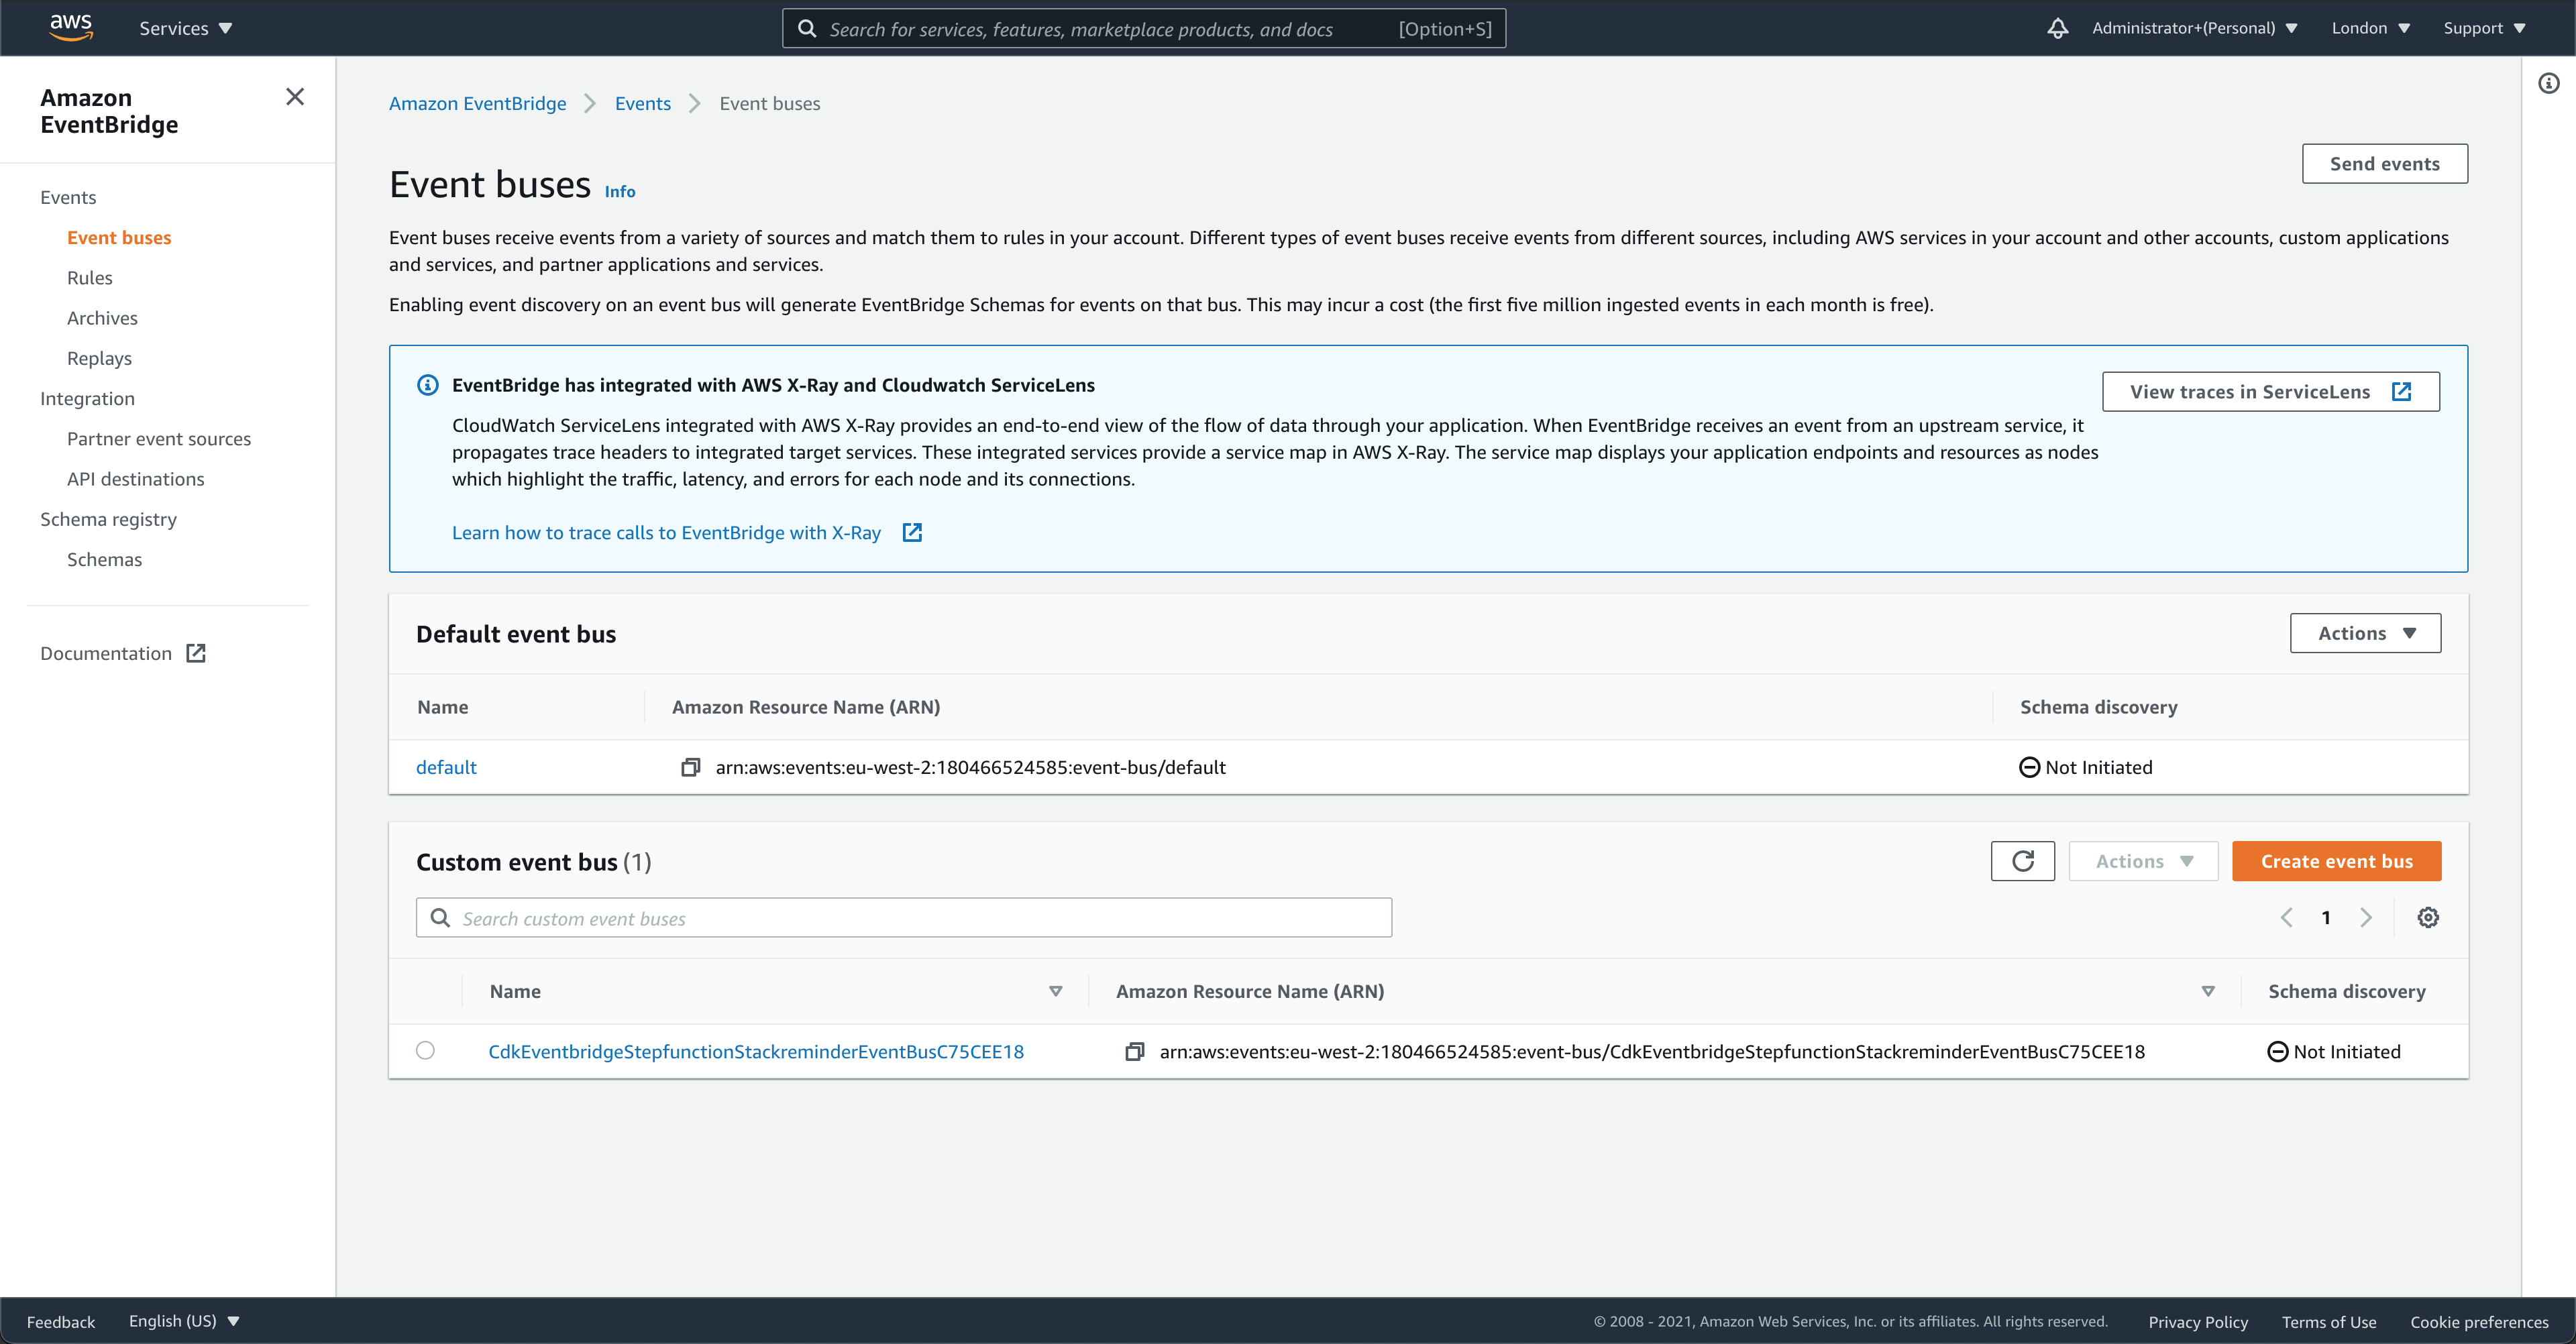Open Privacy Policy footer link
Viewport: 2576px width, 1344px height.
tap(2198, 1321)
